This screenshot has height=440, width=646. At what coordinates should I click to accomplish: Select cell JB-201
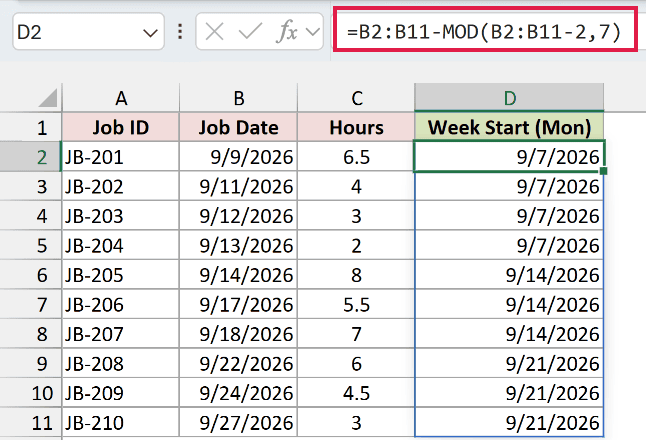[121, 157]
